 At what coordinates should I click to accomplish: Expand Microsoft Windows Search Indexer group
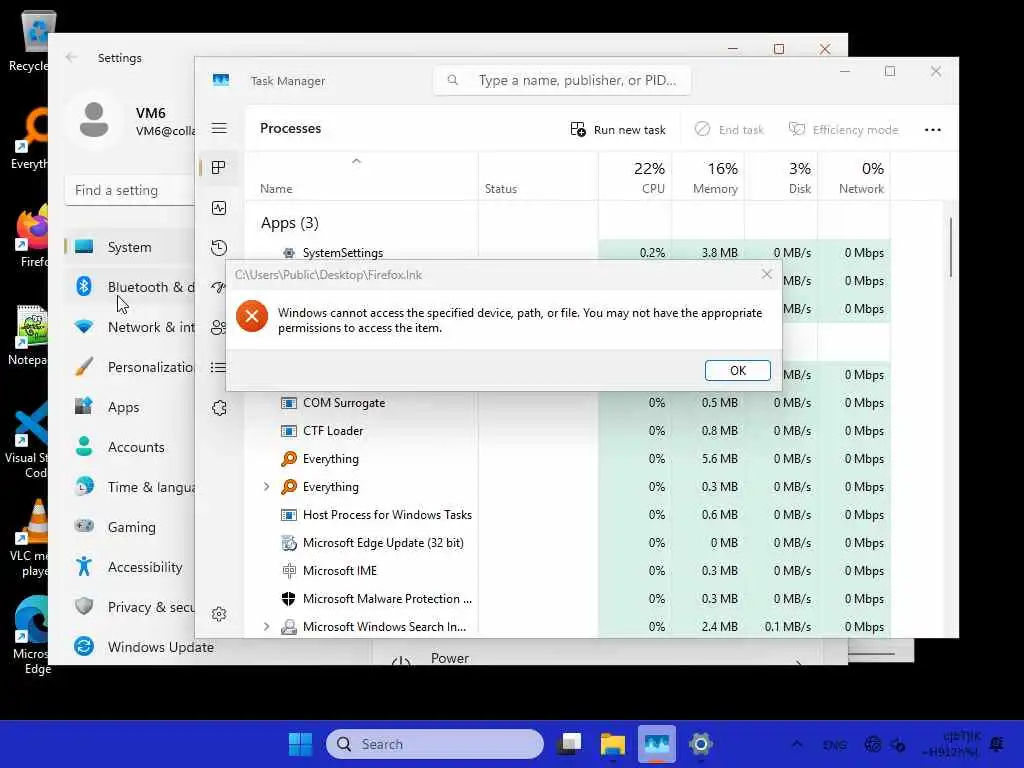point(266,626)
